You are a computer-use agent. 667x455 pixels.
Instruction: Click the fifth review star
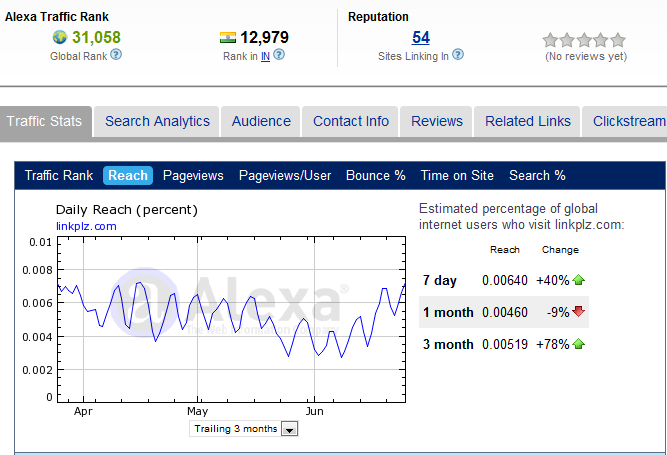[618, 40]
